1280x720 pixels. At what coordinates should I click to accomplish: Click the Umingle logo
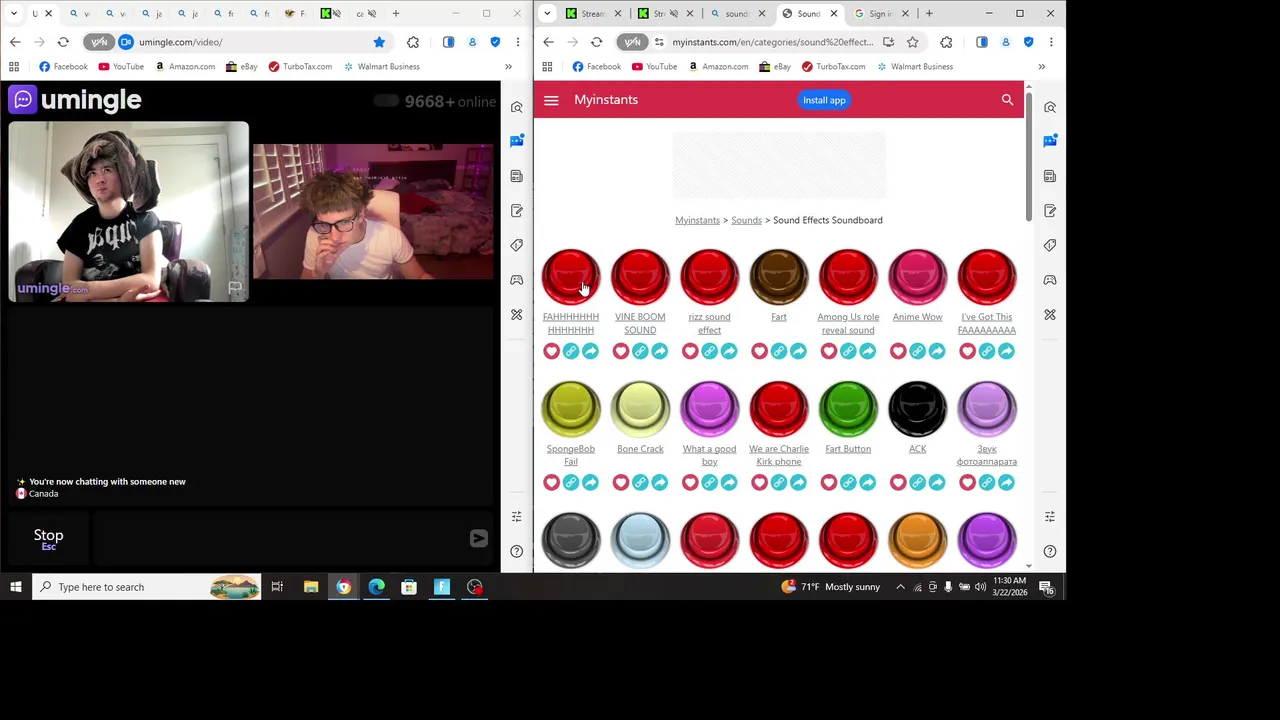(x=76, y=100)
